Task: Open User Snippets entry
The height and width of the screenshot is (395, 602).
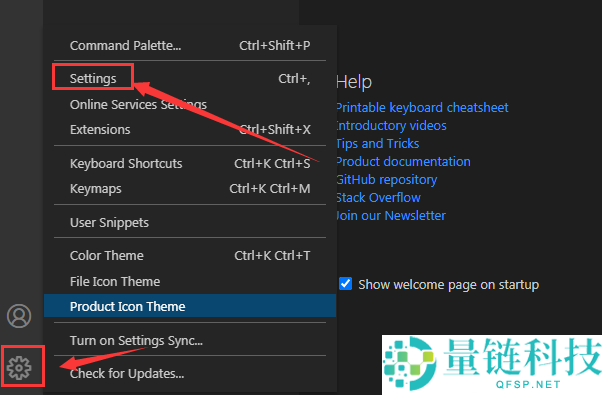Action: (190, 223)
